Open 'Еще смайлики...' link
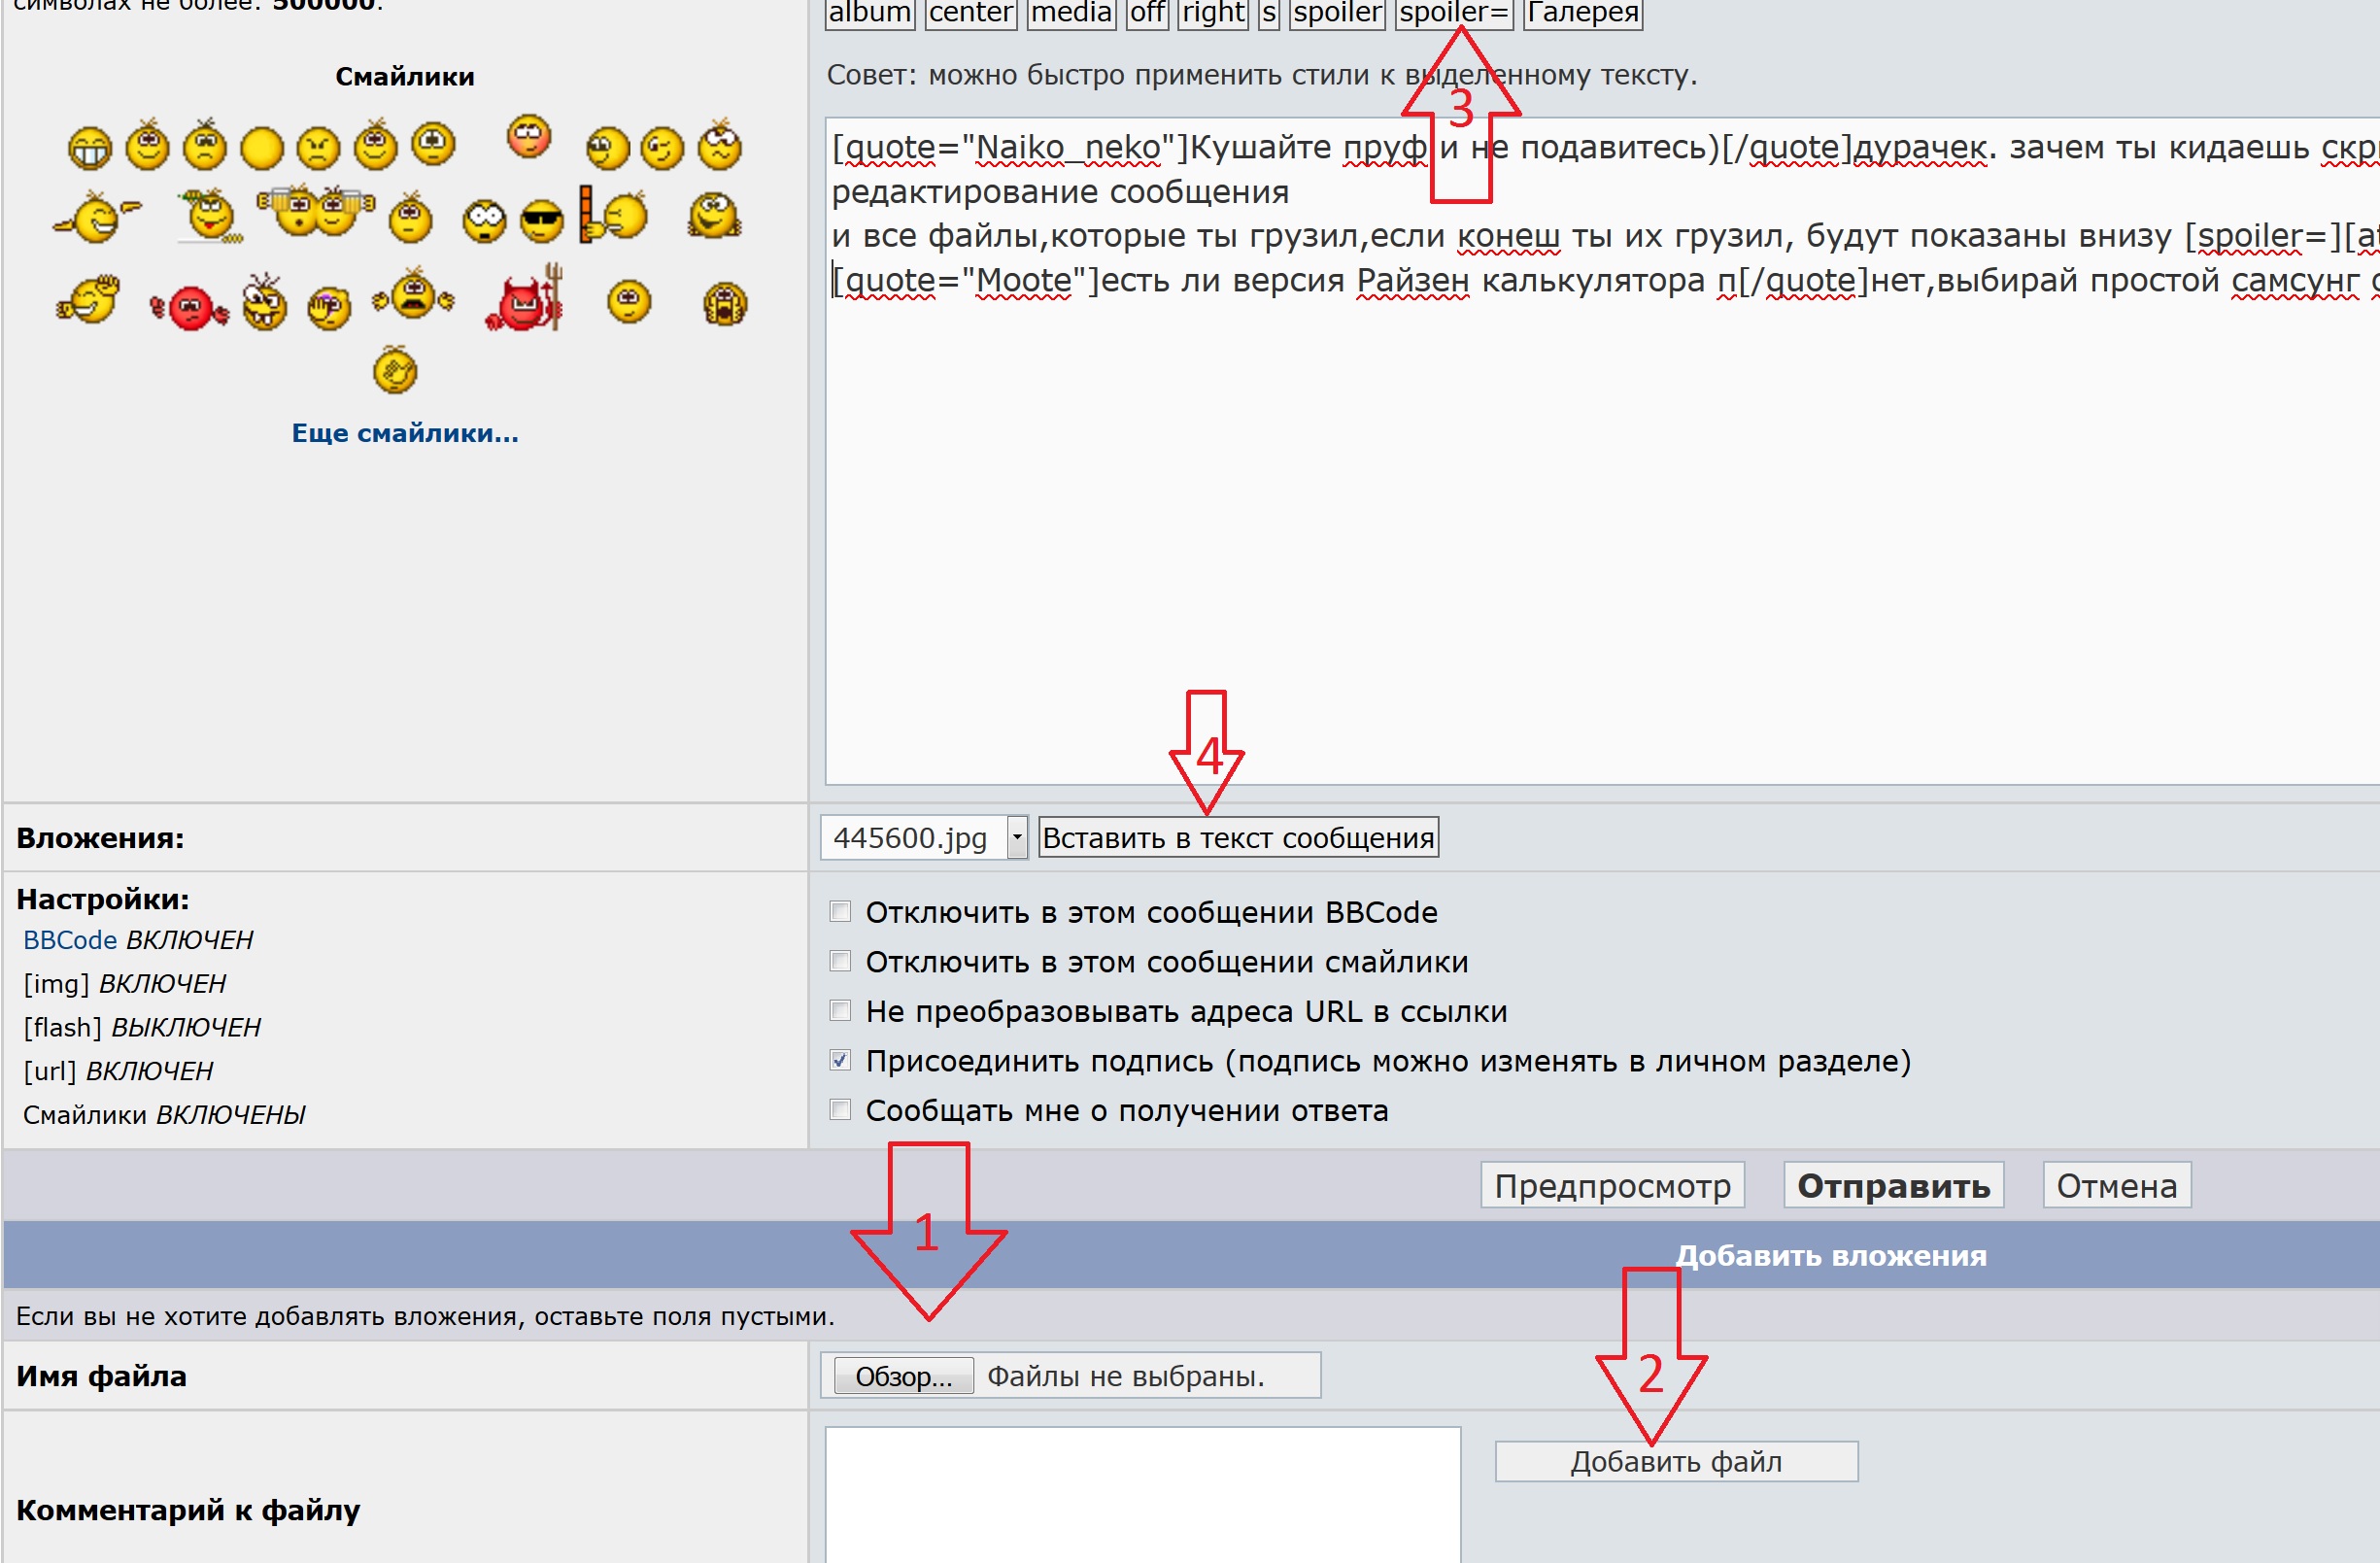The width and height of the screenshot is (2380, 1563). (x=405, y=433)
